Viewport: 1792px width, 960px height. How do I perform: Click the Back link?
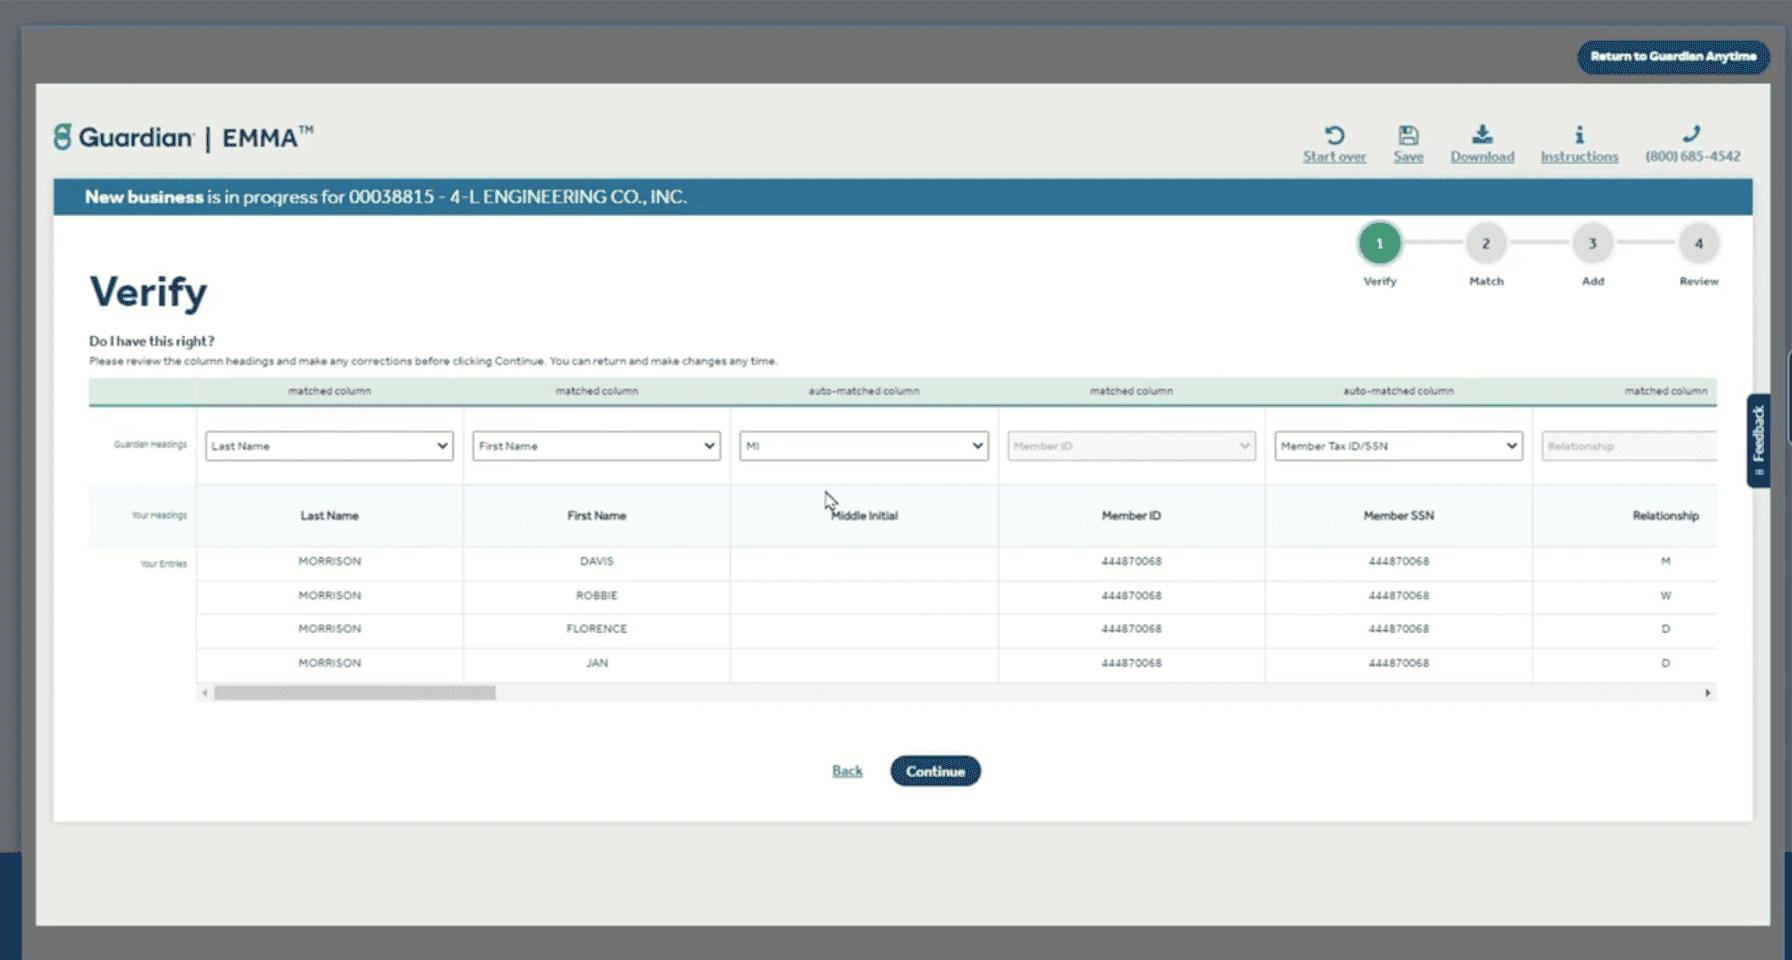[846, 770]
